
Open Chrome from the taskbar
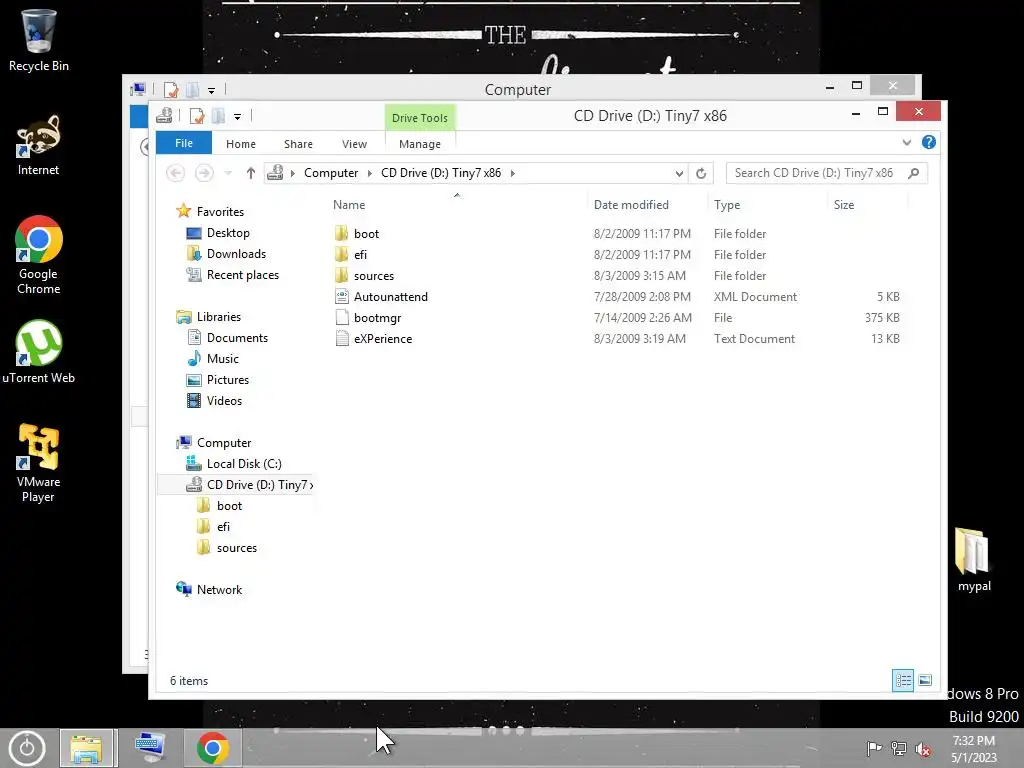click(212, 748)
